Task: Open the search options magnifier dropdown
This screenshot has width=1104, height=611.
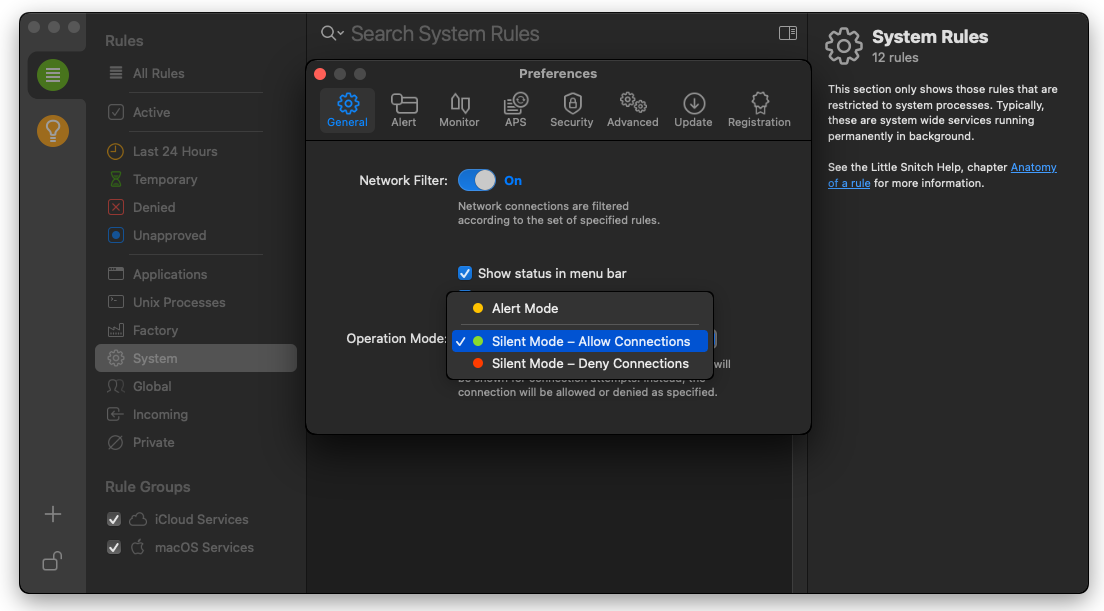Action: point(331,34)
